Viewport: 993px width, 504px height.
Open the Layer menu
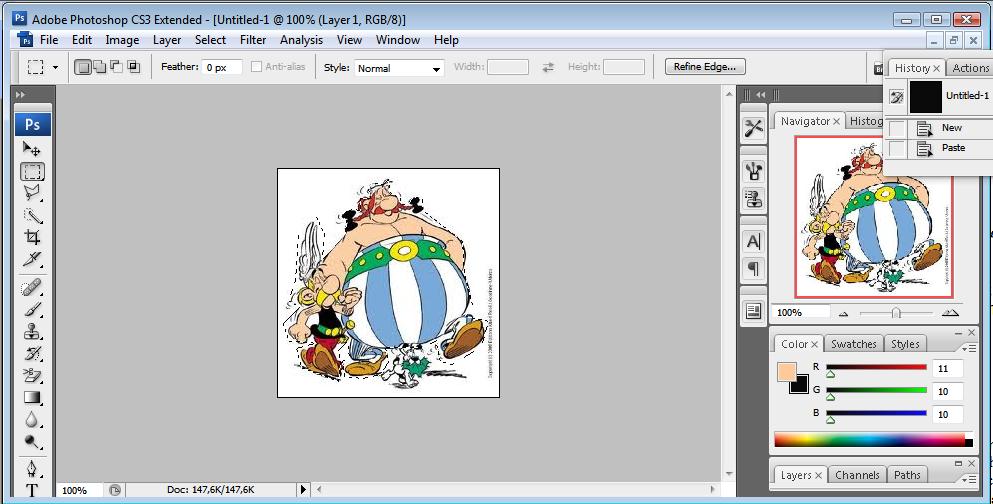coord(167,40)
